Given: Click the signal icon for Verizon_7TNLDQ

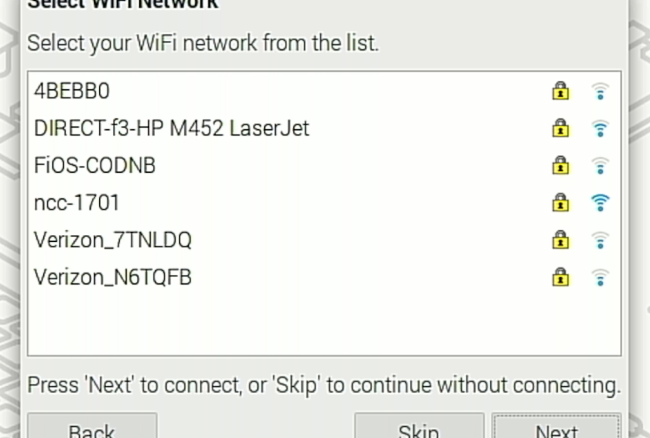Looking at the screenshot, I should (600, 240).
